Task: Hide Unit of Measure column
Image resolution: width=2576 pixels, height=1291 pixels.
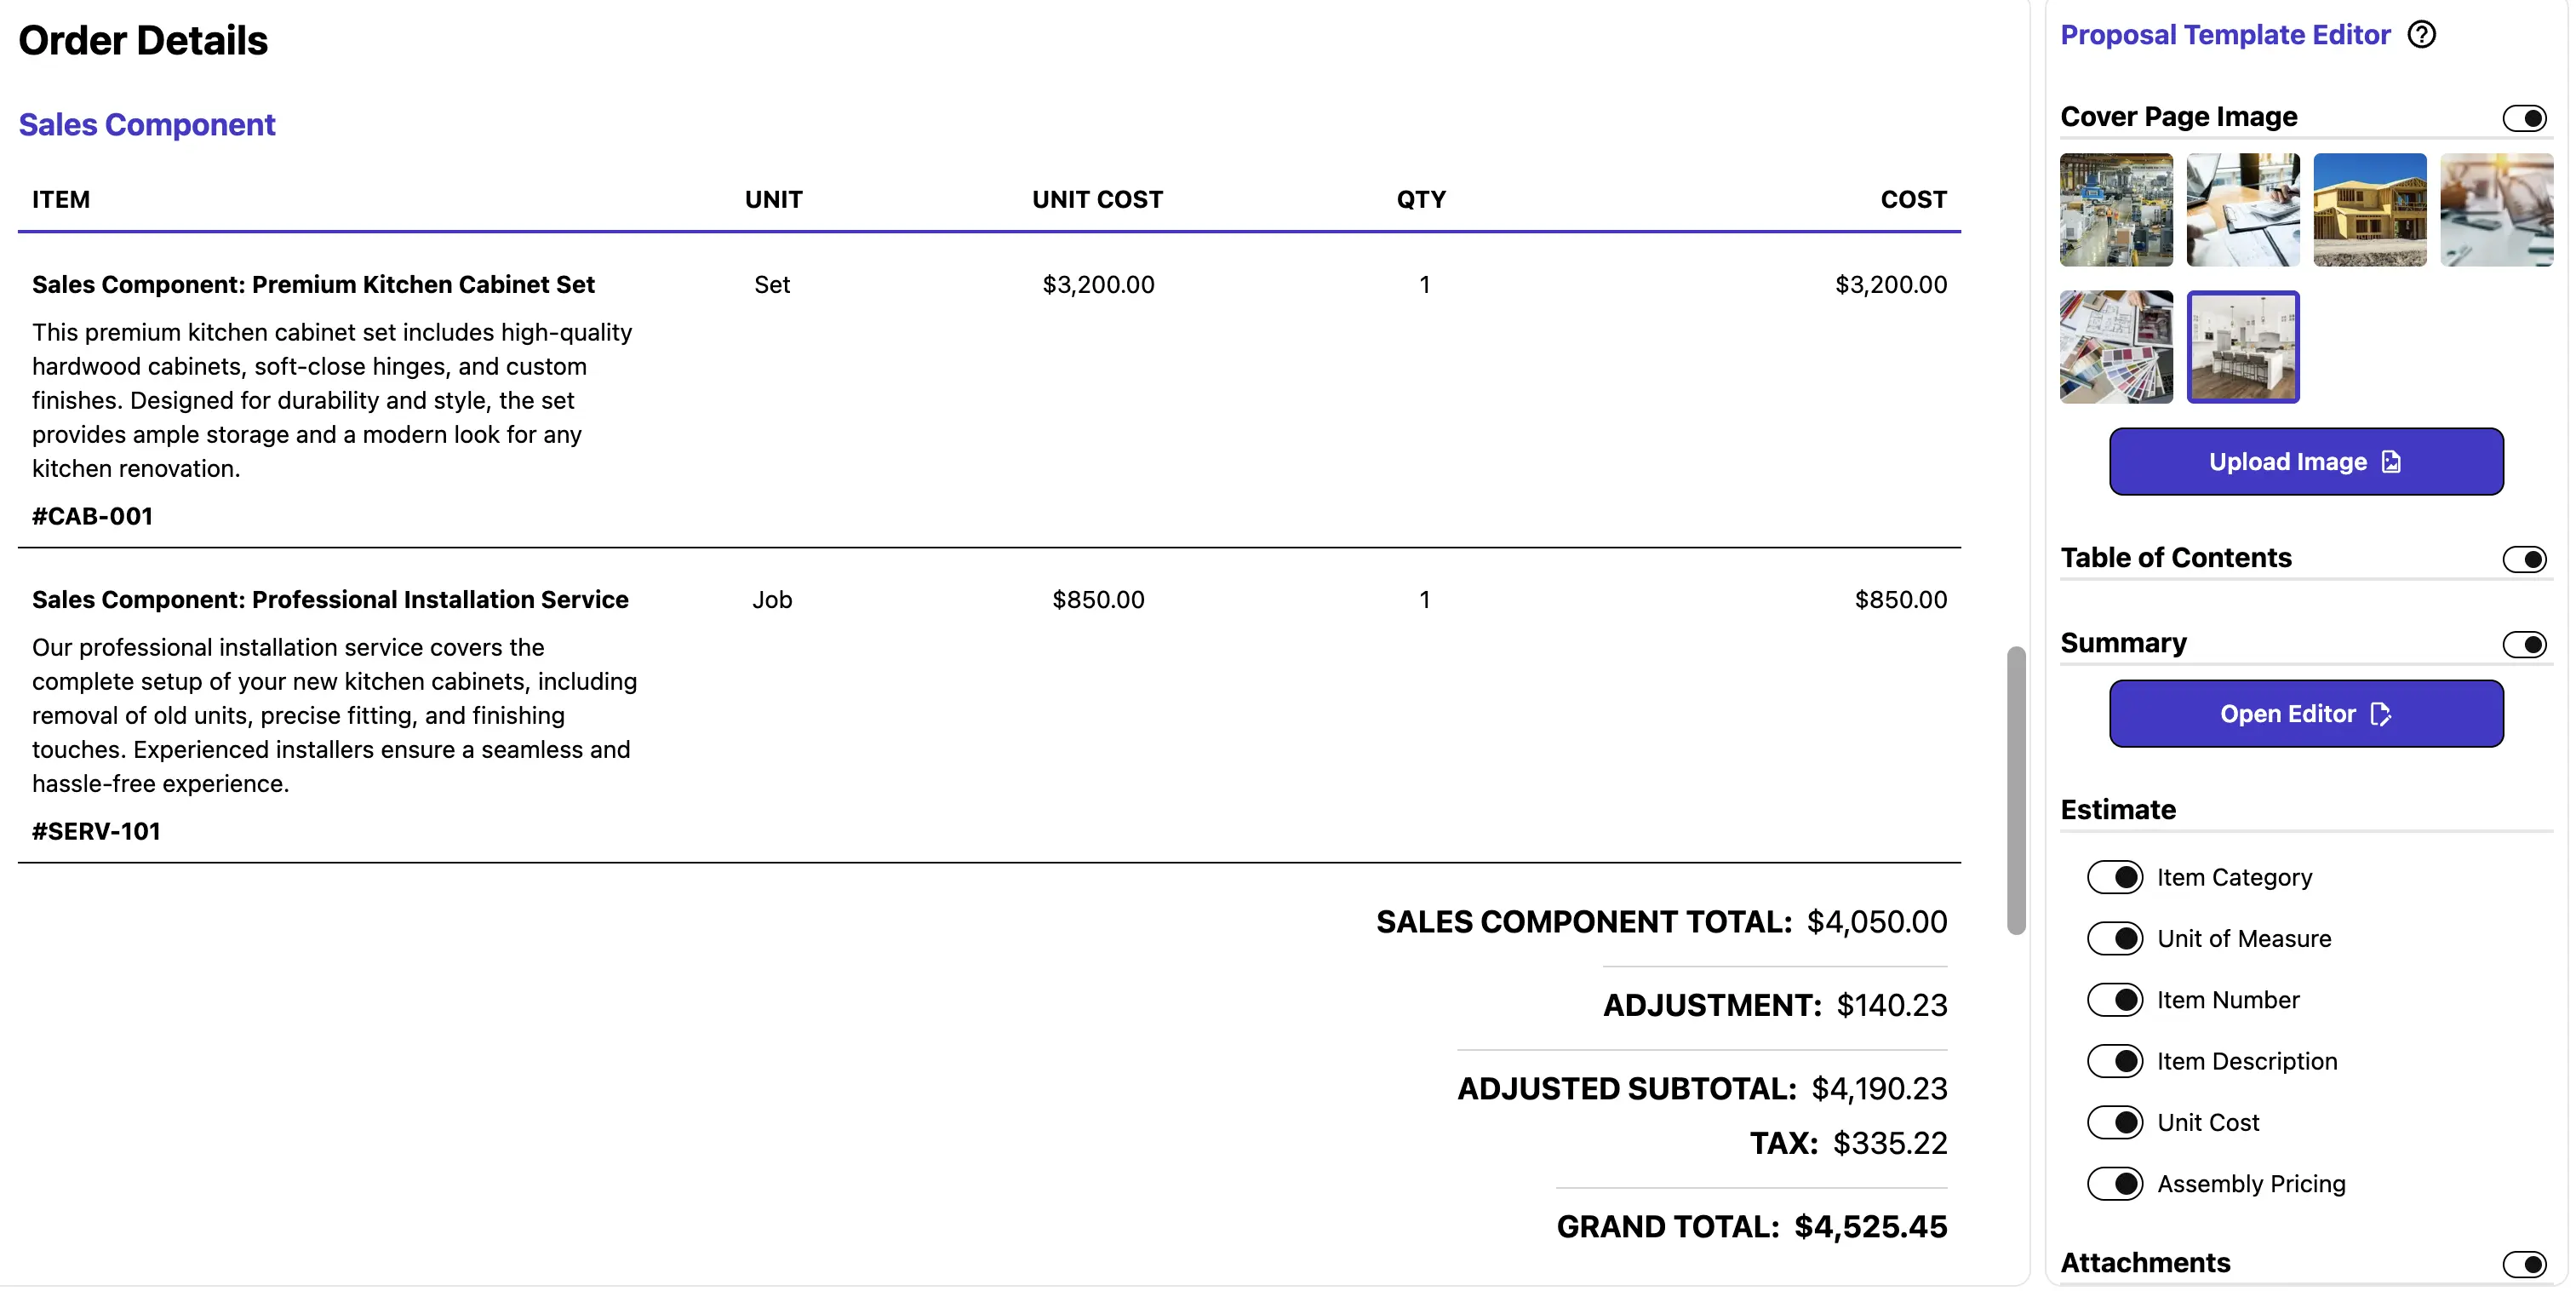Action: (x=2115, y=938)
